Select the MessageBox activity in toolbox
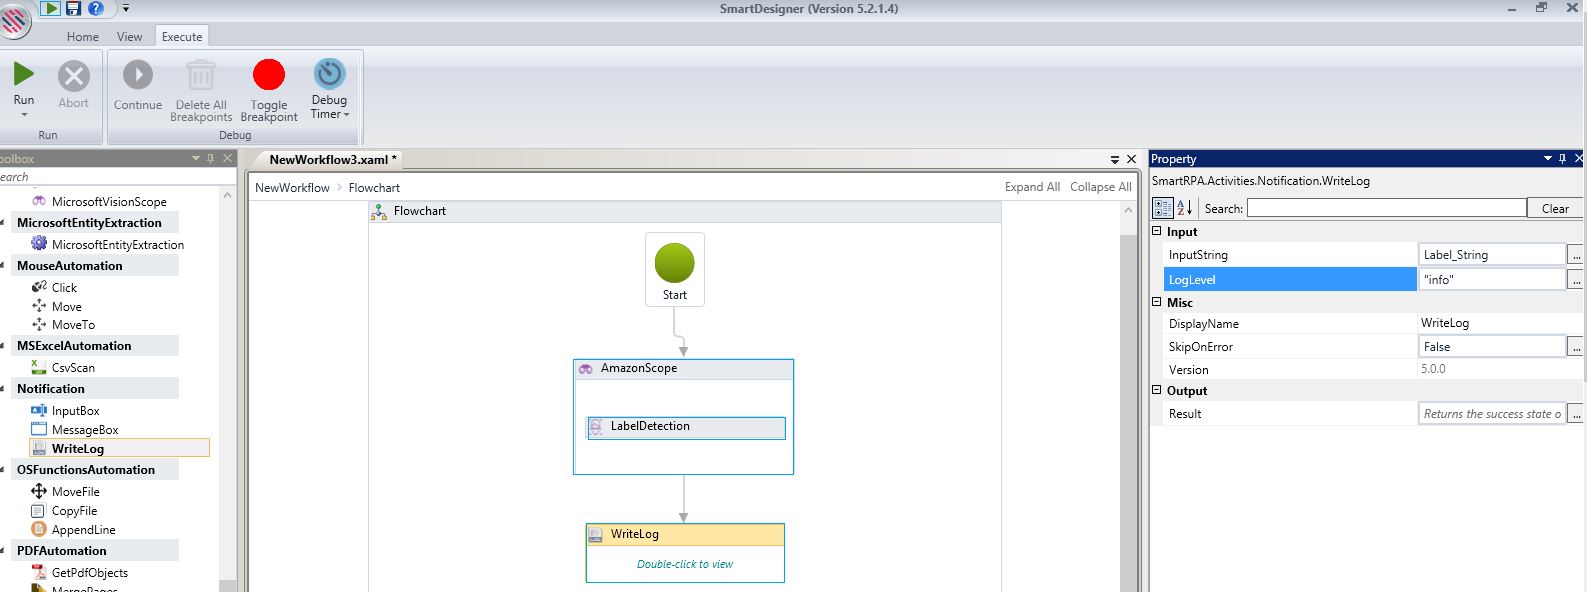The height and width of the screenshot is (592, 1587). (85, 429)
